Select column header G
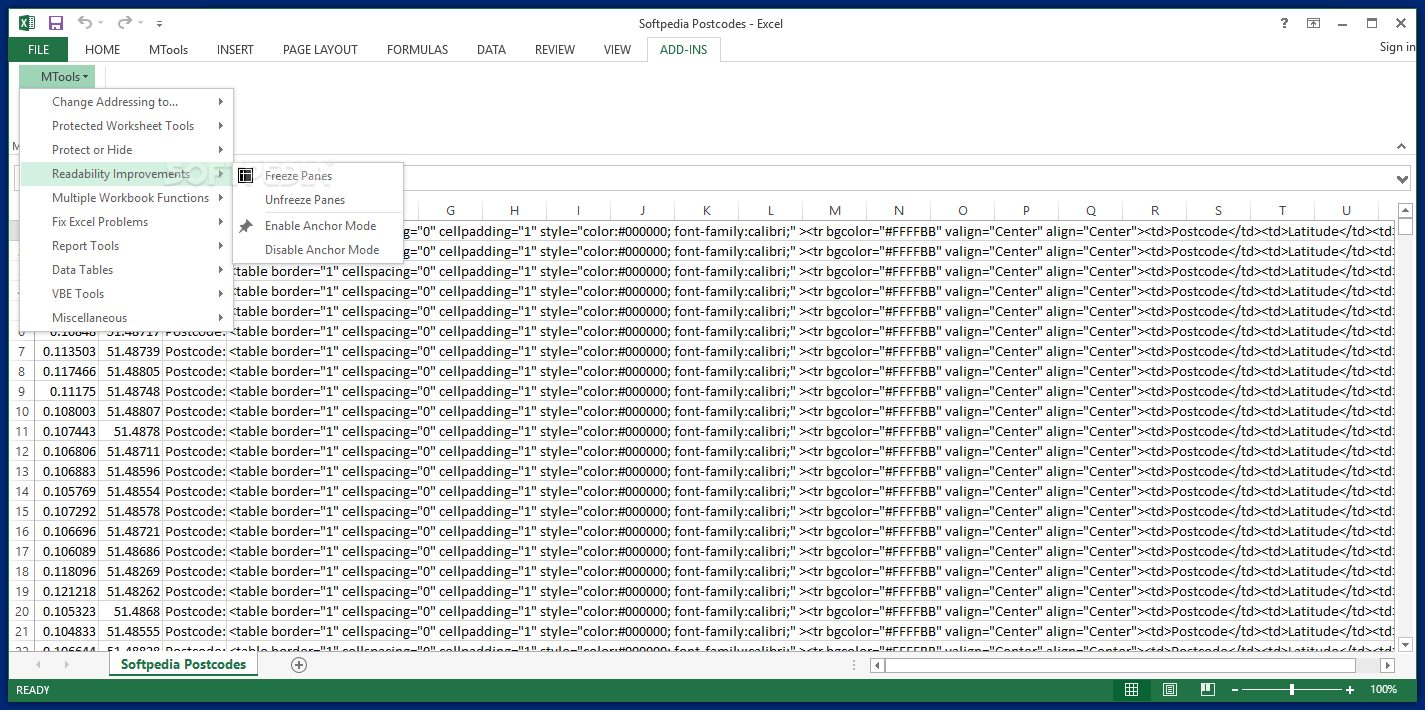 coord(451,210)
